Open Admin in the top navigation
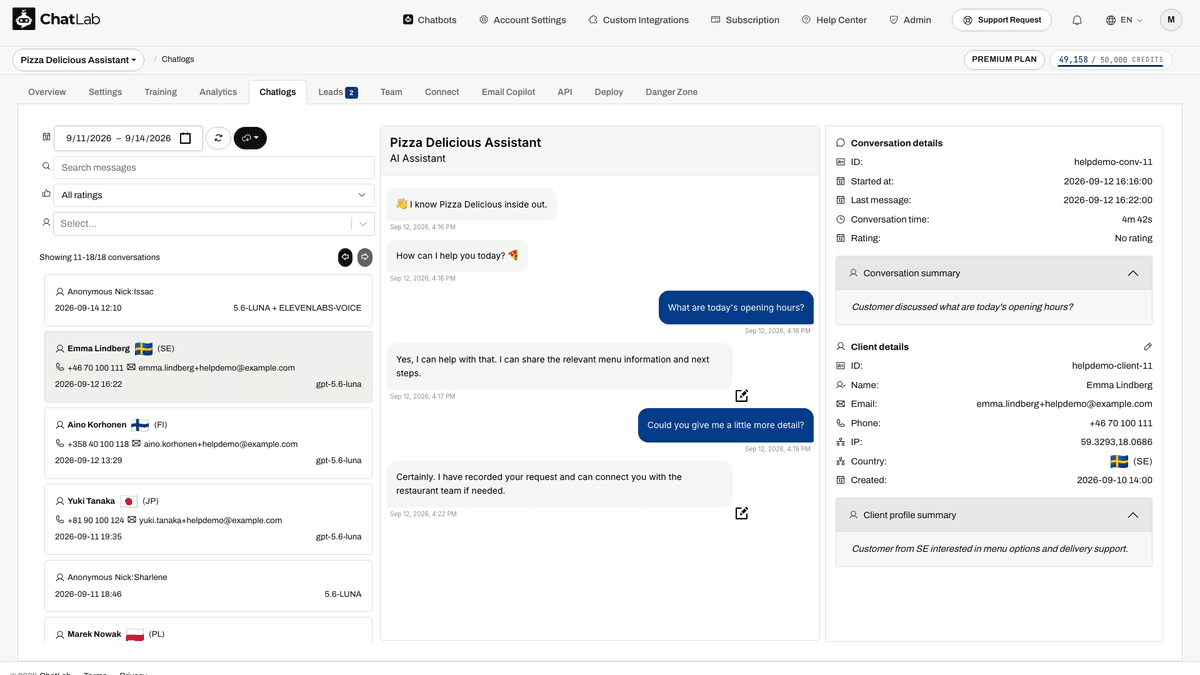 pos(910,20)
